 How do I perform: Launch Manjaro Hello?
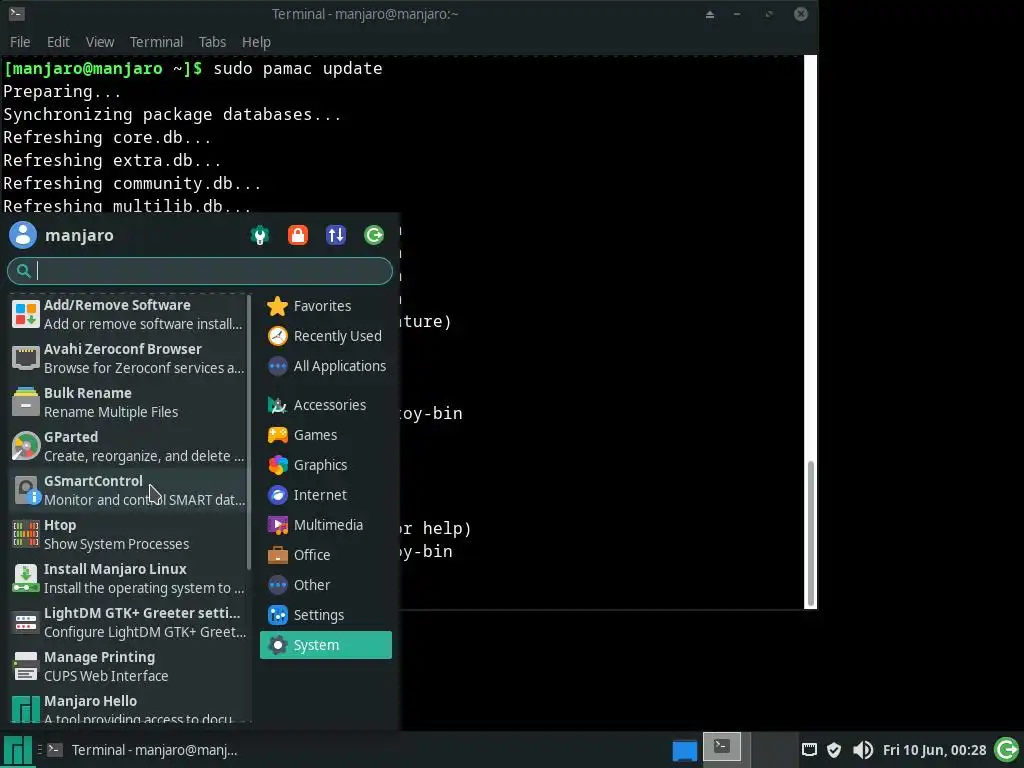tap(129, 709)
